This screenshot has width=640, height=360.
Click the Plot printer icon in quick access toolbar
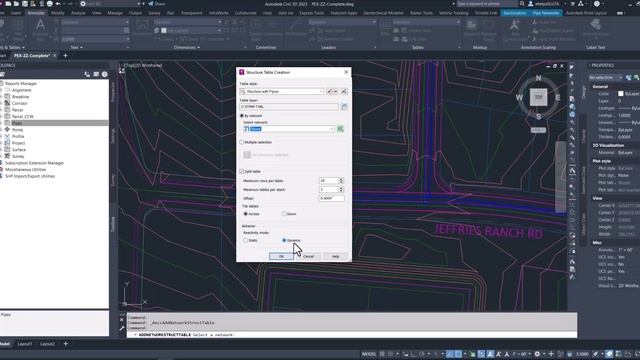tap(49, 4)
